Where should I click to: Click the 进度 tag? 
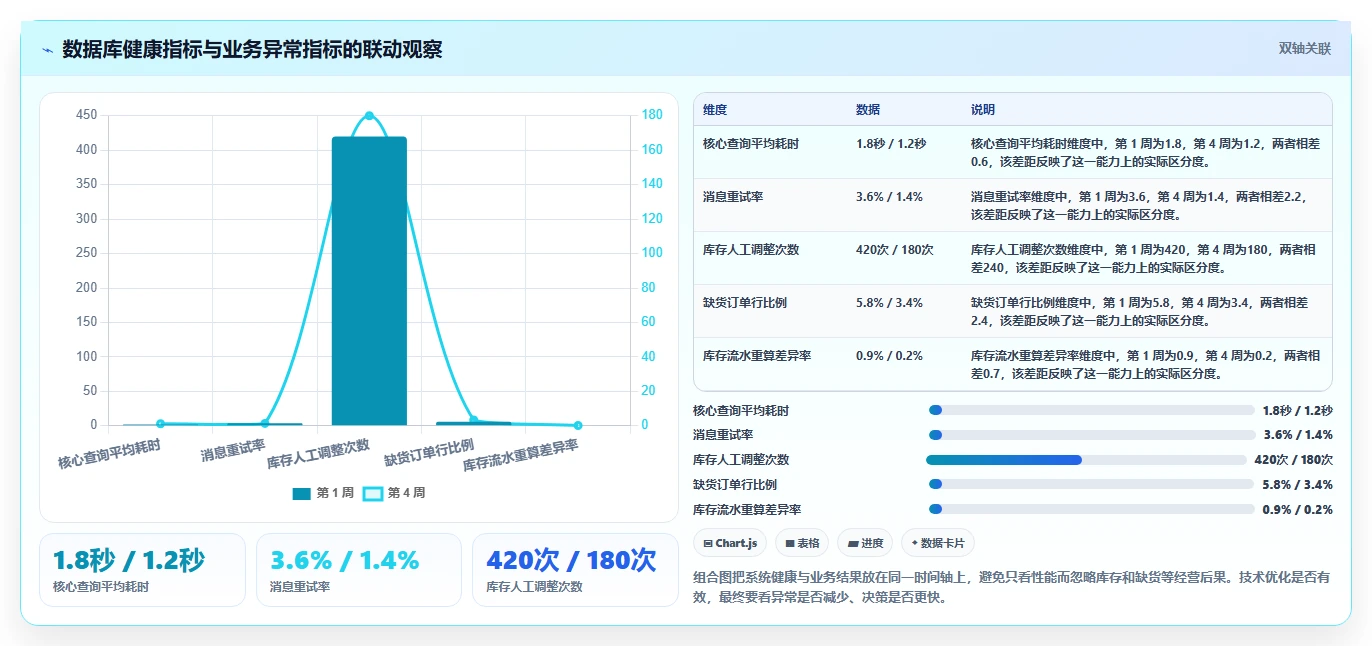(865, 543)
